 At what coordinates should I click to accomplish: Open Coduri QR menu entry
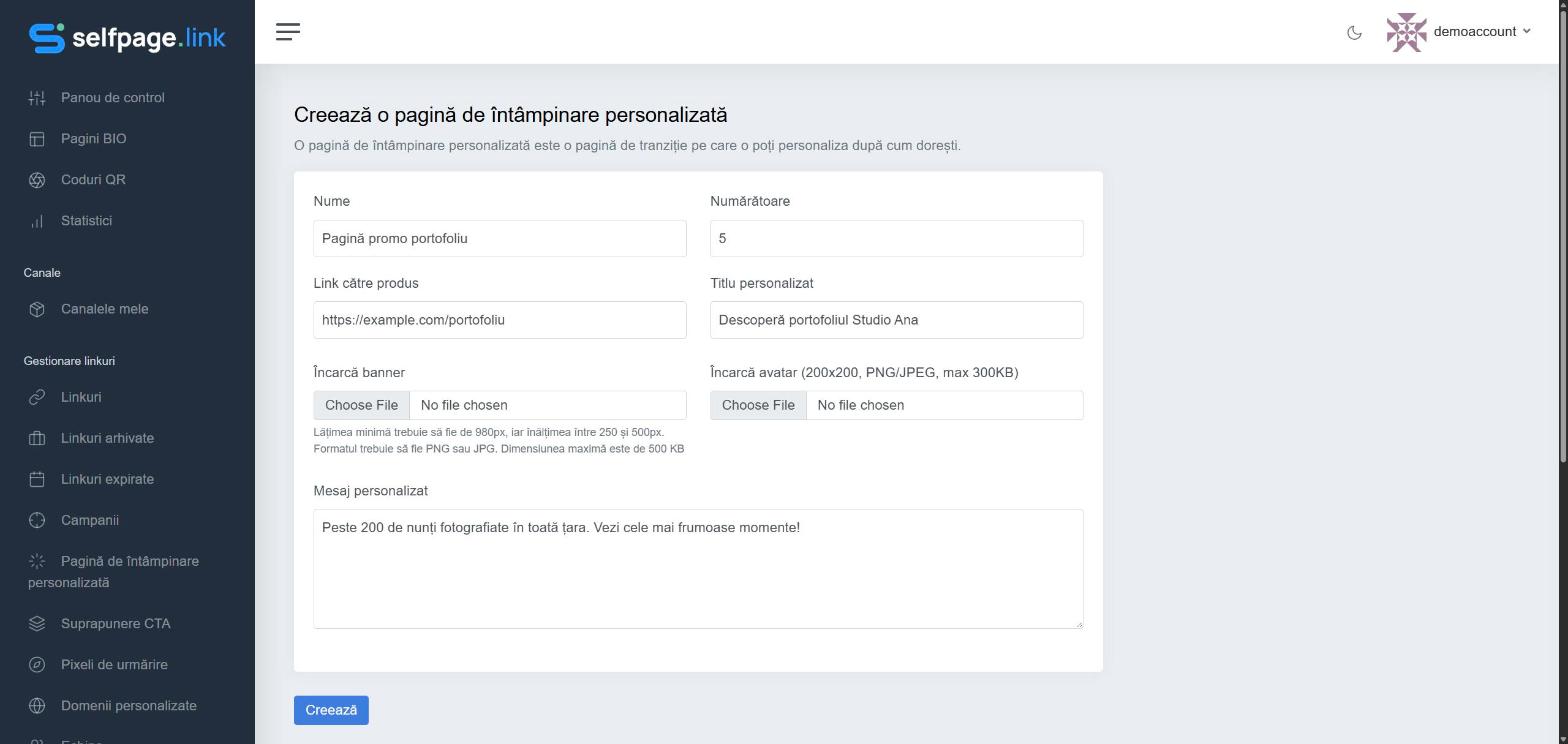pos(93,180)
